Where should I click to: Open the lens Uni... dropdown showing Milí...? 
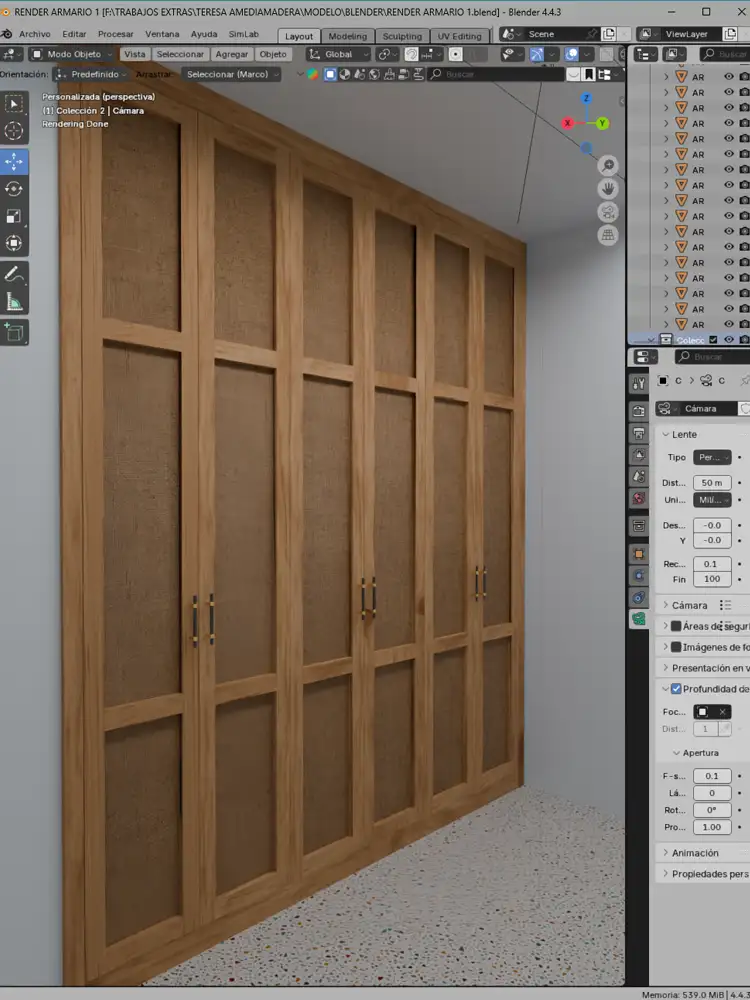pyautogui.click(x=712, y=500)
